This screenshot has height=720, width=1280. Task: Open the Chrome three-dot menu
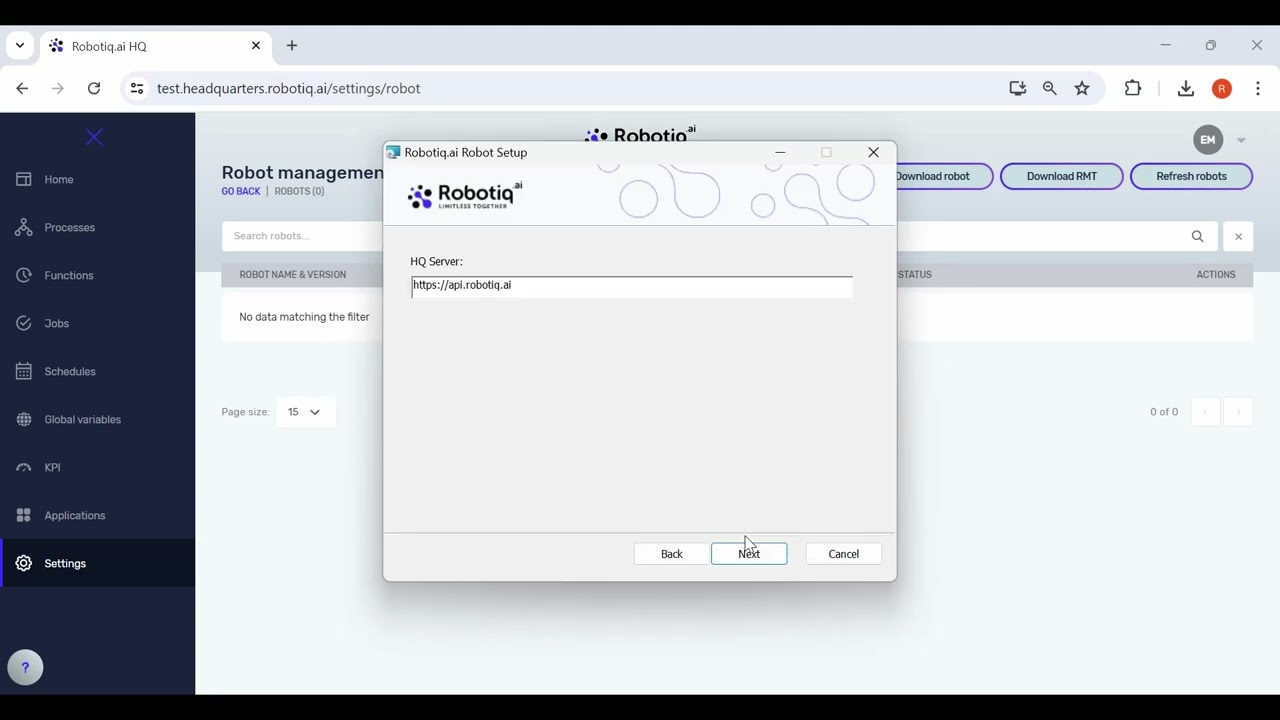click(1258, 89)
